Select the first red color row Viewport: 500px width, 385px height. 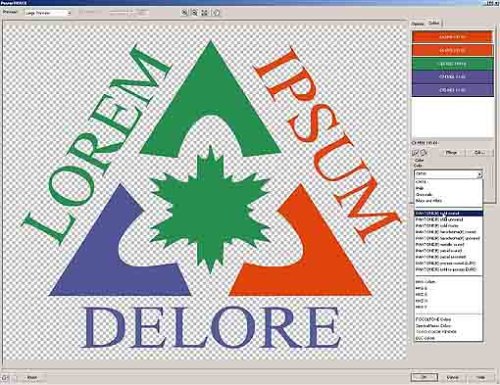pyautogui.click(x=452, y=37)
